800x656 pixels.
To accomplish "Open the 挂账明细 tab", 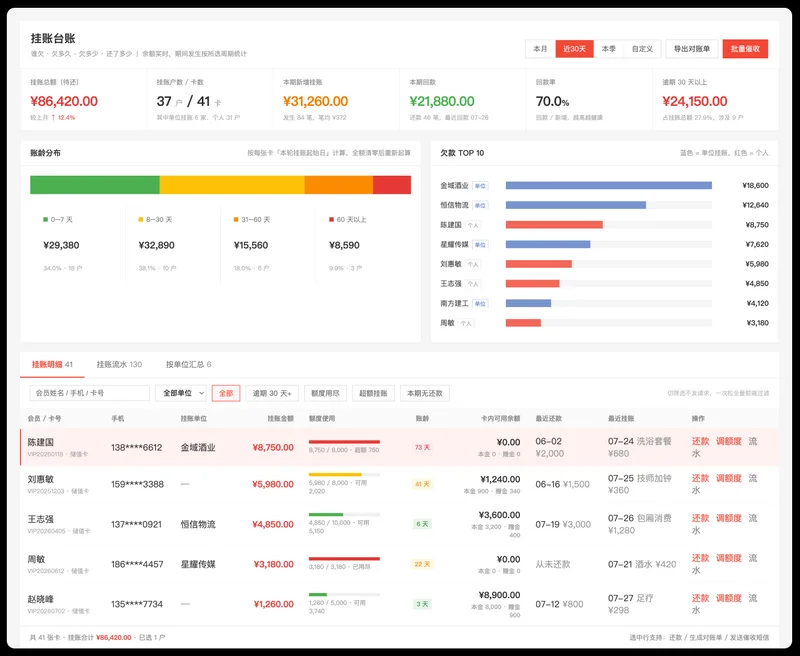I will point(52,364).
